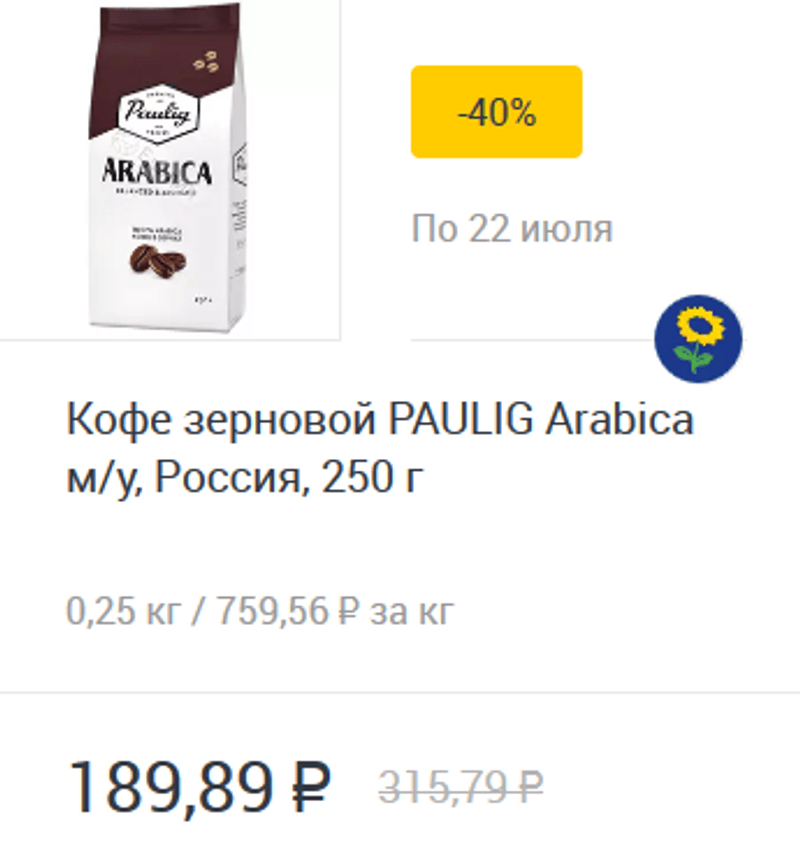Click the brown coffee beans on package
This screenshot has width=800, height=856.
157,262
